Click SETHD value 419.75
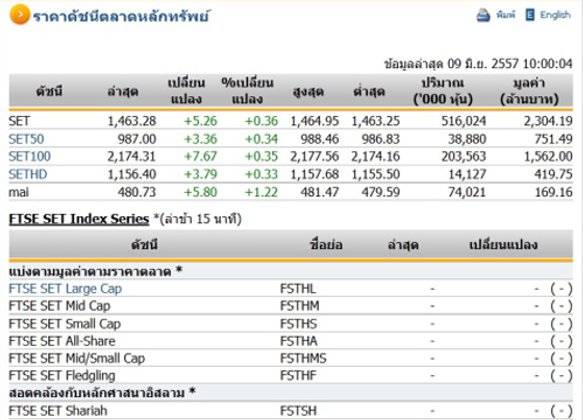This screenshot has height=420, width=583. coord(554,174)
